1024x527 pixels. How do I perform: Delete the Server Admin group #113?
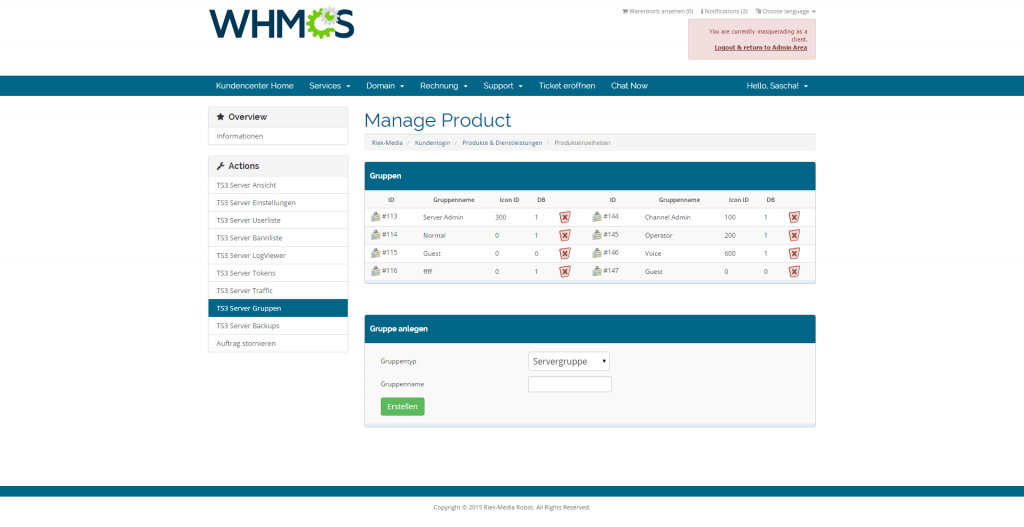pyautogui.click(x=564, y=217)
